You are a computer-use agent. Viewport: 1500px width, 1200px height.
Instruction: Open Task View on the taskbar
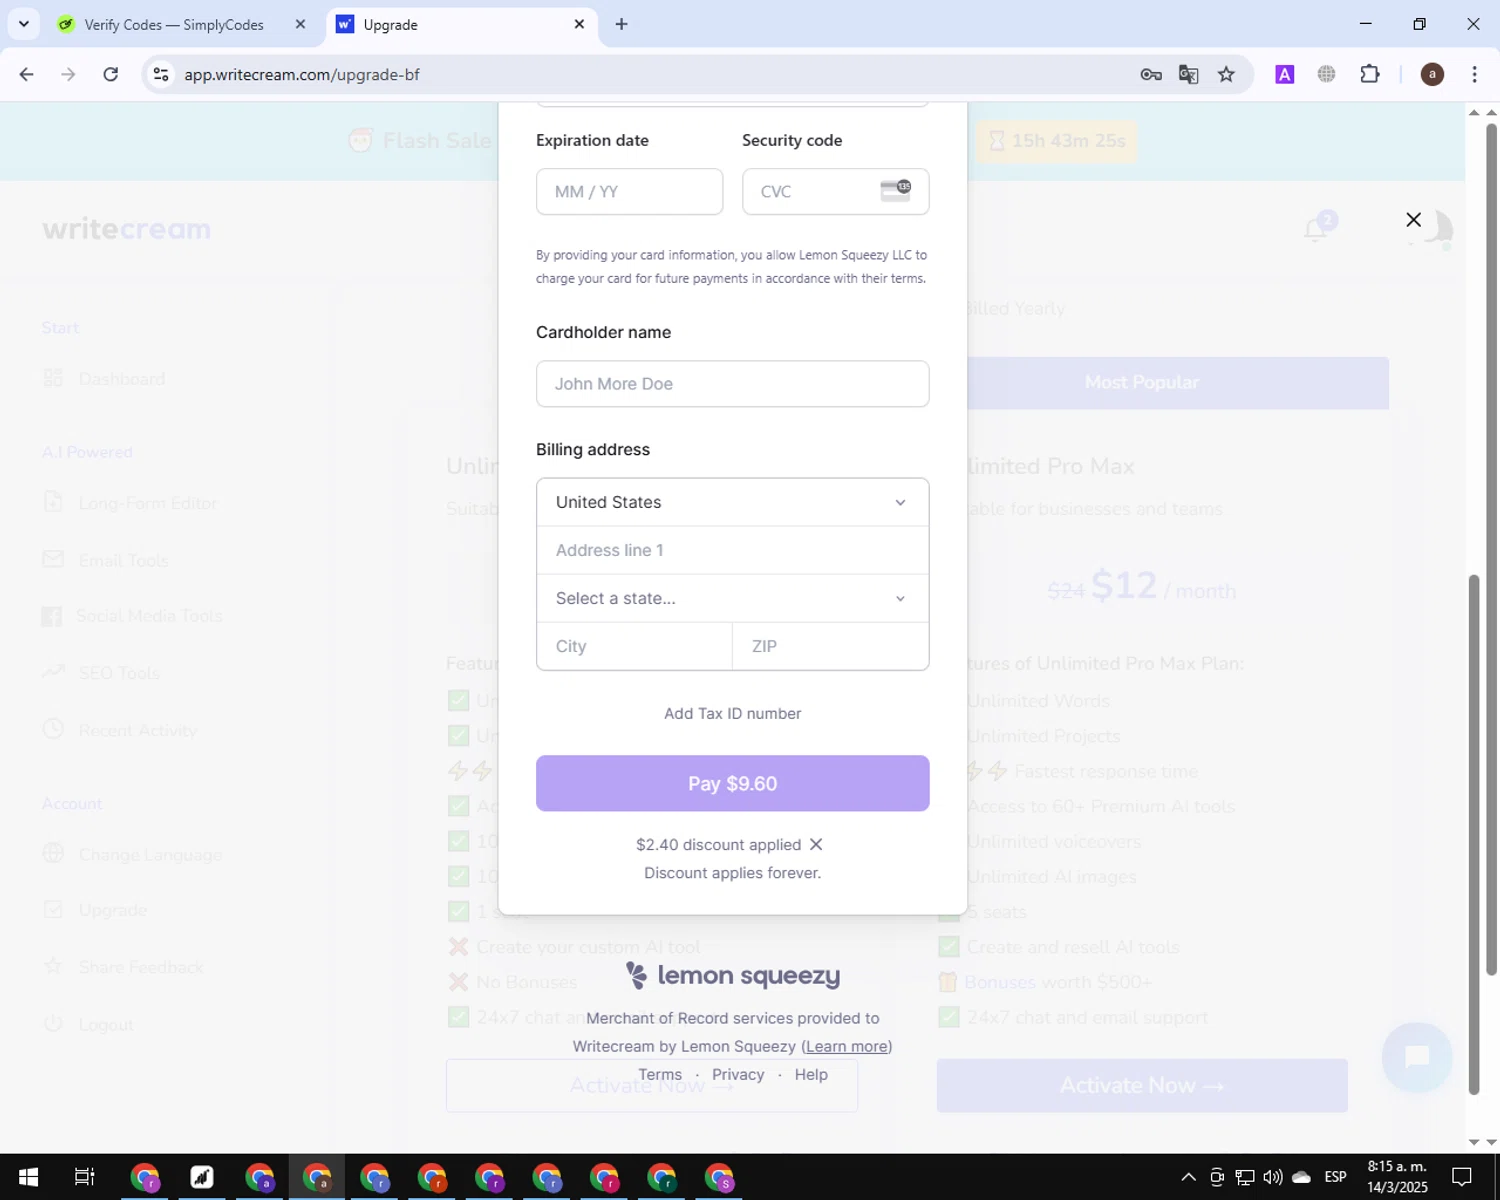click(x=85, y=1177)
